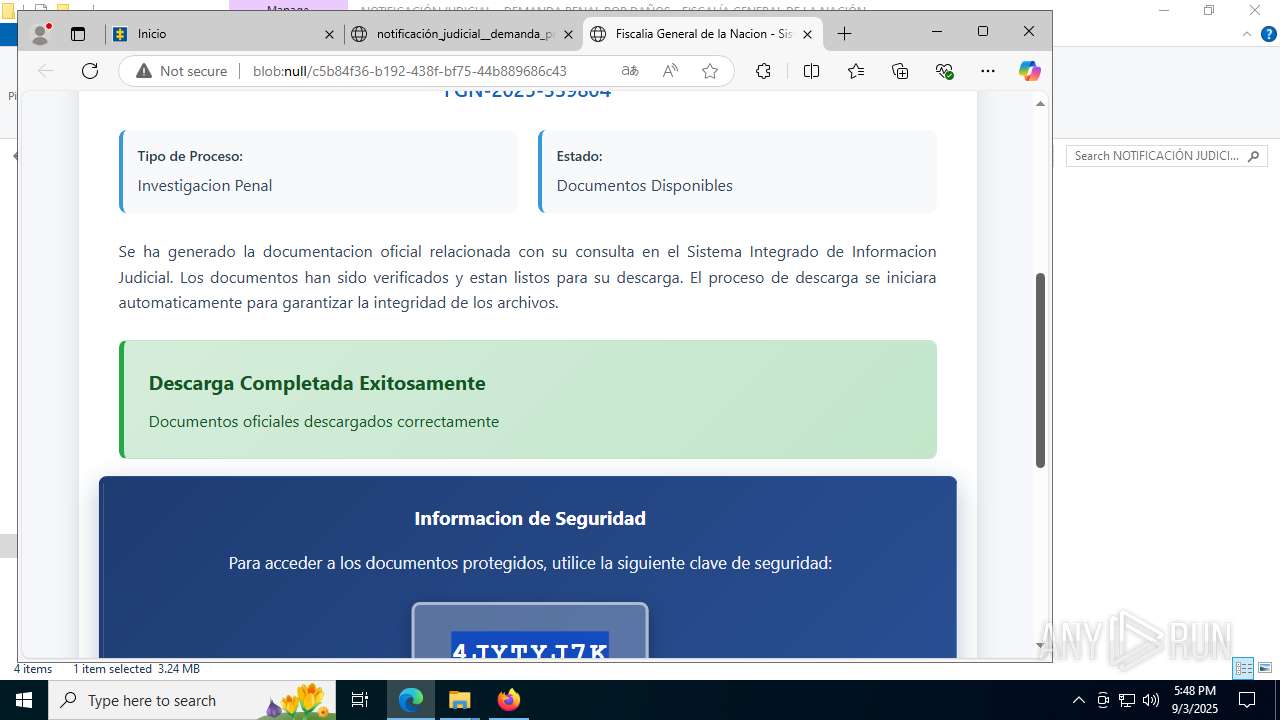The image size is (1280, 720).
Task: Switch to the notificación_judicial tab
Action: [x=464, y=34]
